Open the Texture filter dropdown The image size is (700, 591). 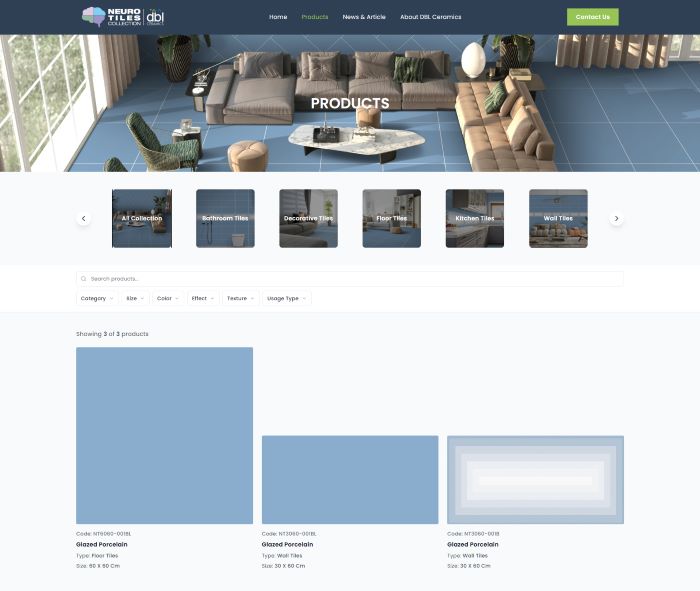point(240,298)
